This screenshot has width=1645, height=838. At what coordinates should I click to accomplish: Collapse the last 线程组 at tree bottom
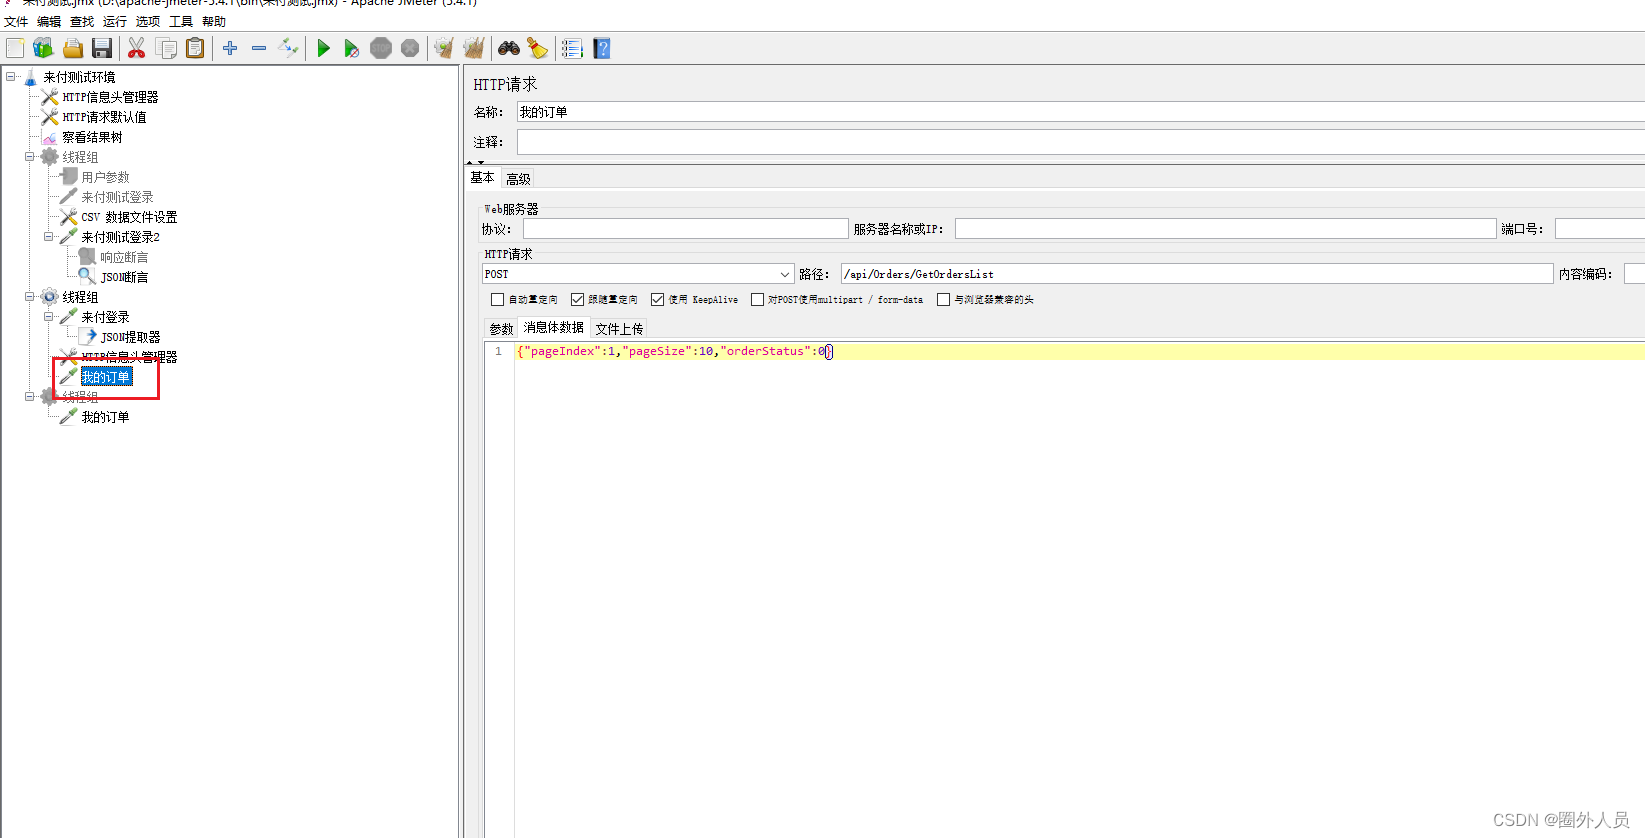[x=30, y=396]
